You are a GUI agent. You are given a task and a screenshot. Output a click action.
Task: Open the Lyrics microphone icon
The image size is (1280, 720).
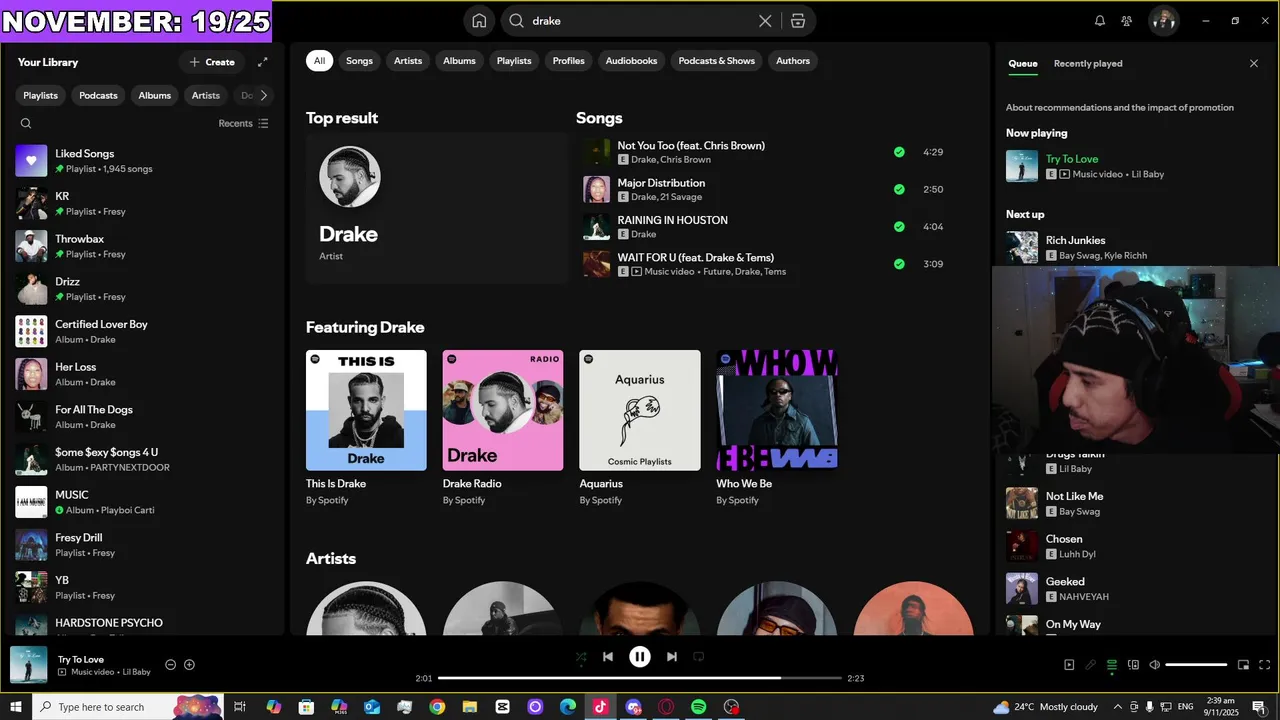pos(1090,665)
